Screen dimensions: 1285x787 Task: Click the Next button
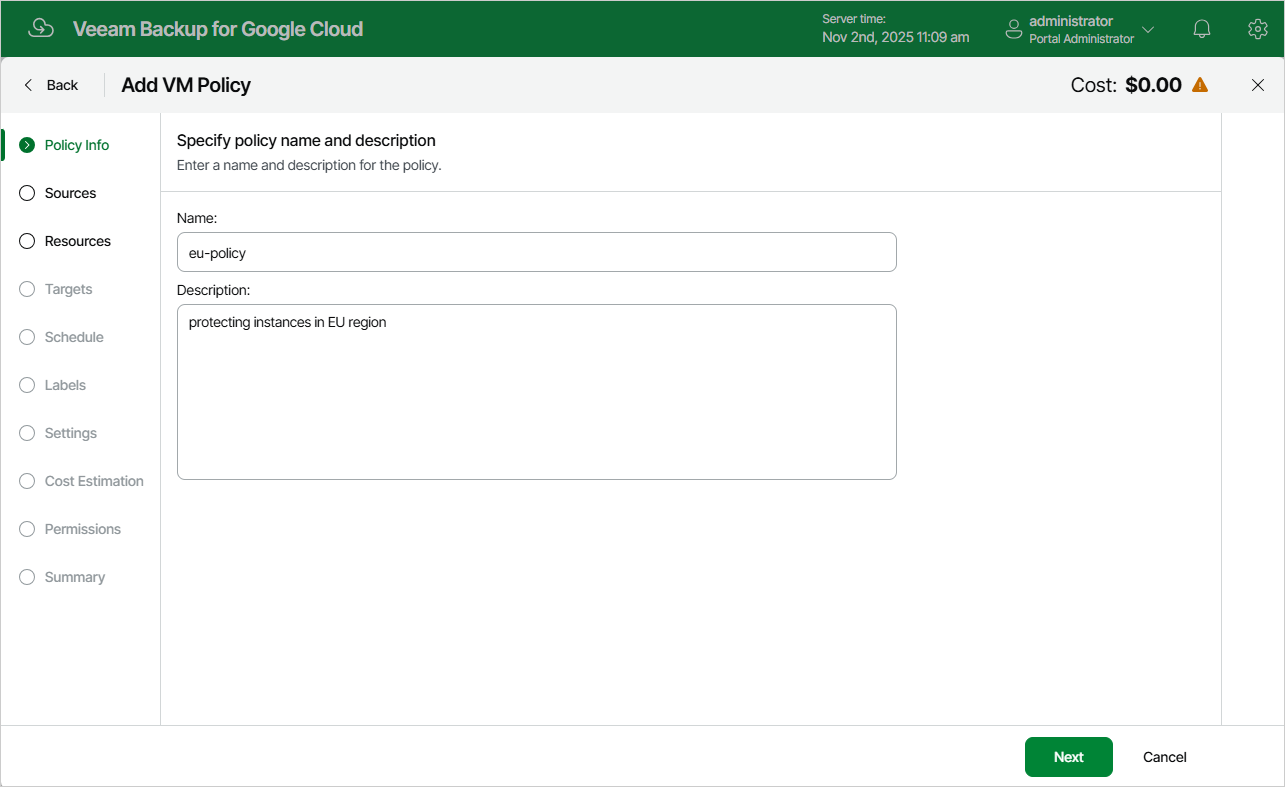pyautogui.click(x=1068, y=757)
